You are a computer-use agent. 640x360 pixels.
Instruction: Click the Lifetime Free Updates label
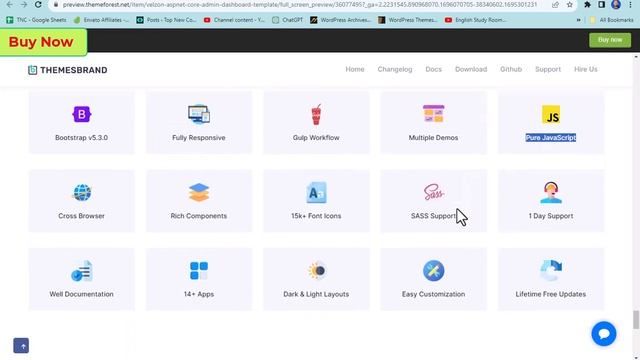tap(551, 294)
